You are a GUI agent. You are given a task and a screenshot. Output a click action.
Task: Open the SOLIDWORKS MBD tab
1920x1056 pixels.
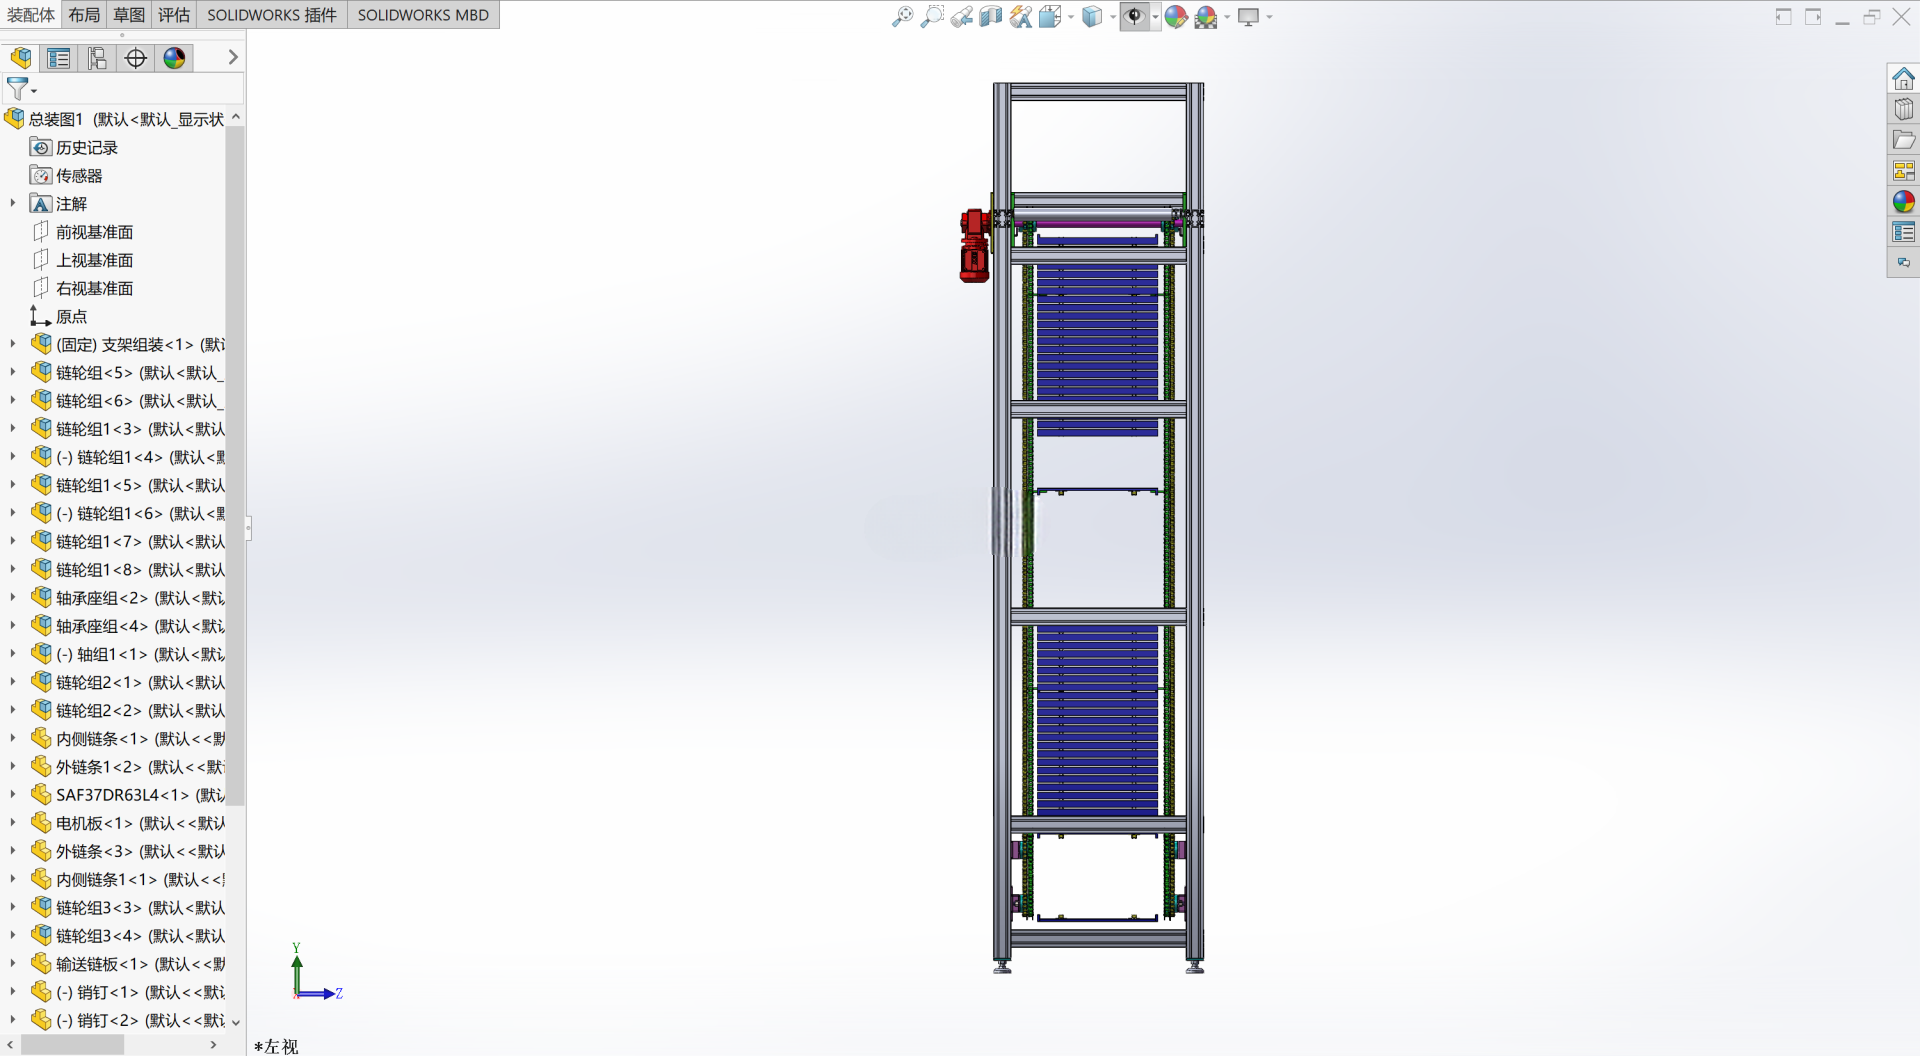tap(423, 15)
